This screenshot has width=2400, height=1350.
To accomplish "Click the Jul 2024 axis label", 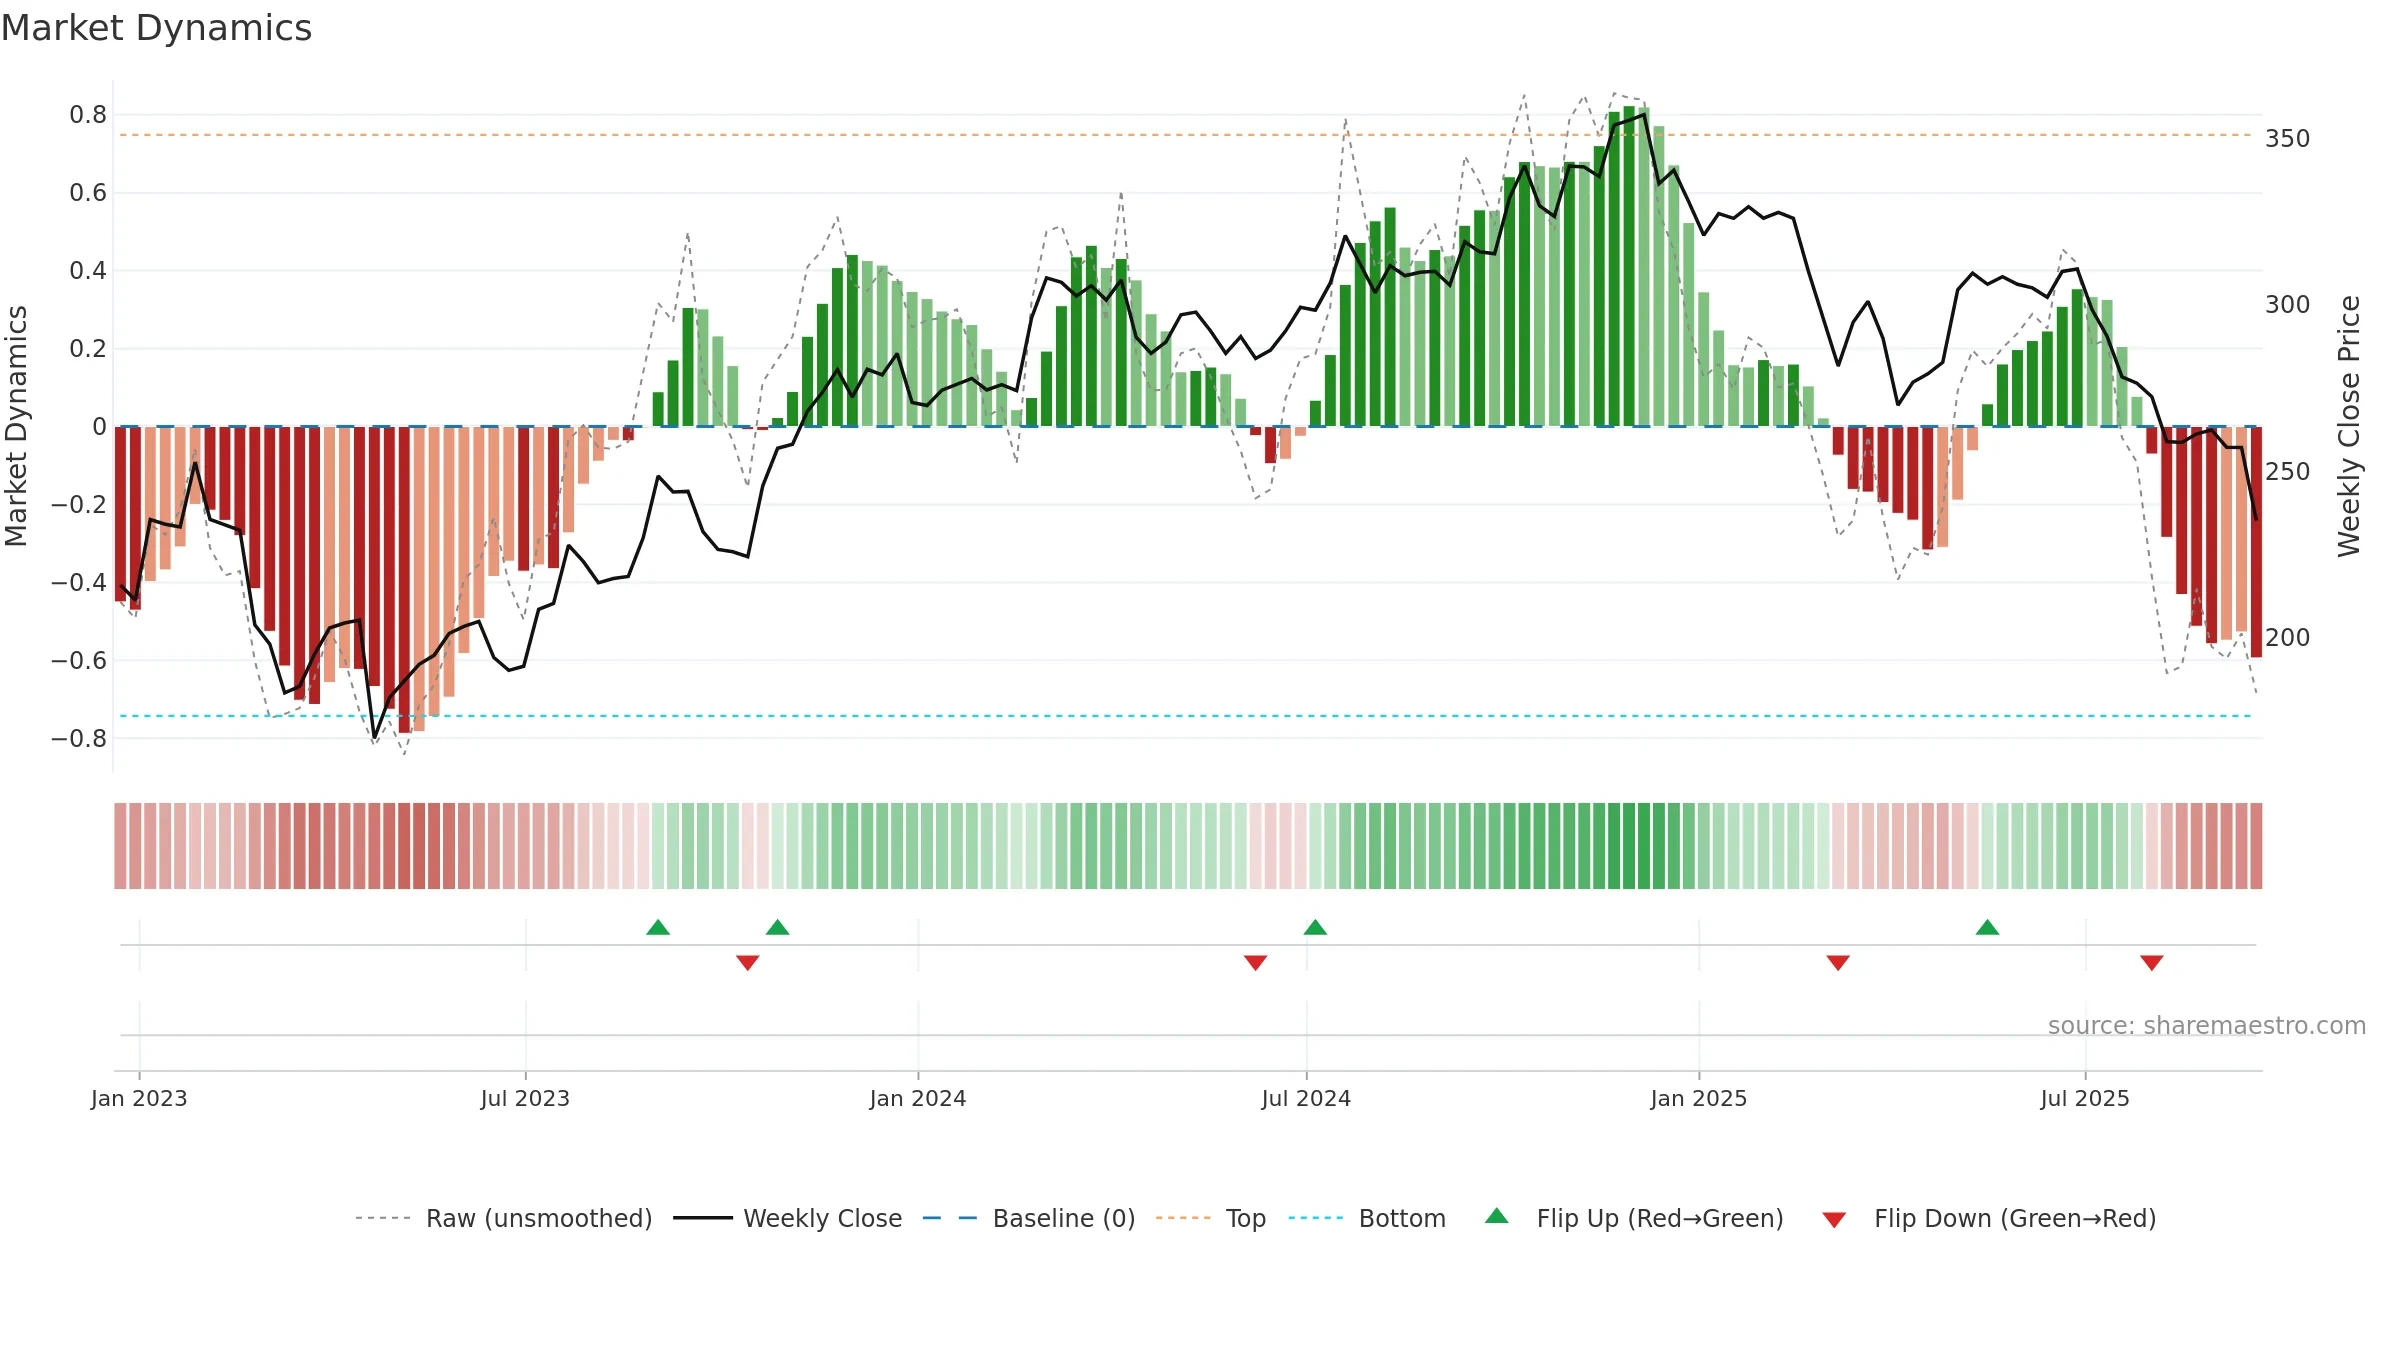I will coord(1306,1098).
